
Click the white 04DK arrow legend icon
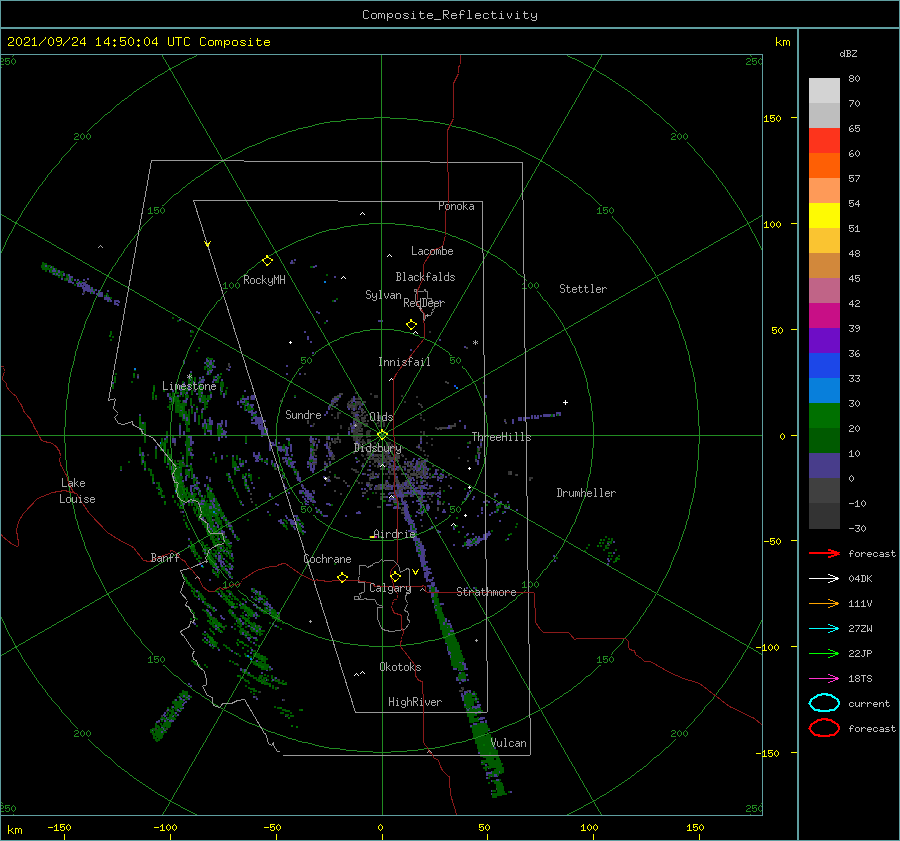[824, 579]
